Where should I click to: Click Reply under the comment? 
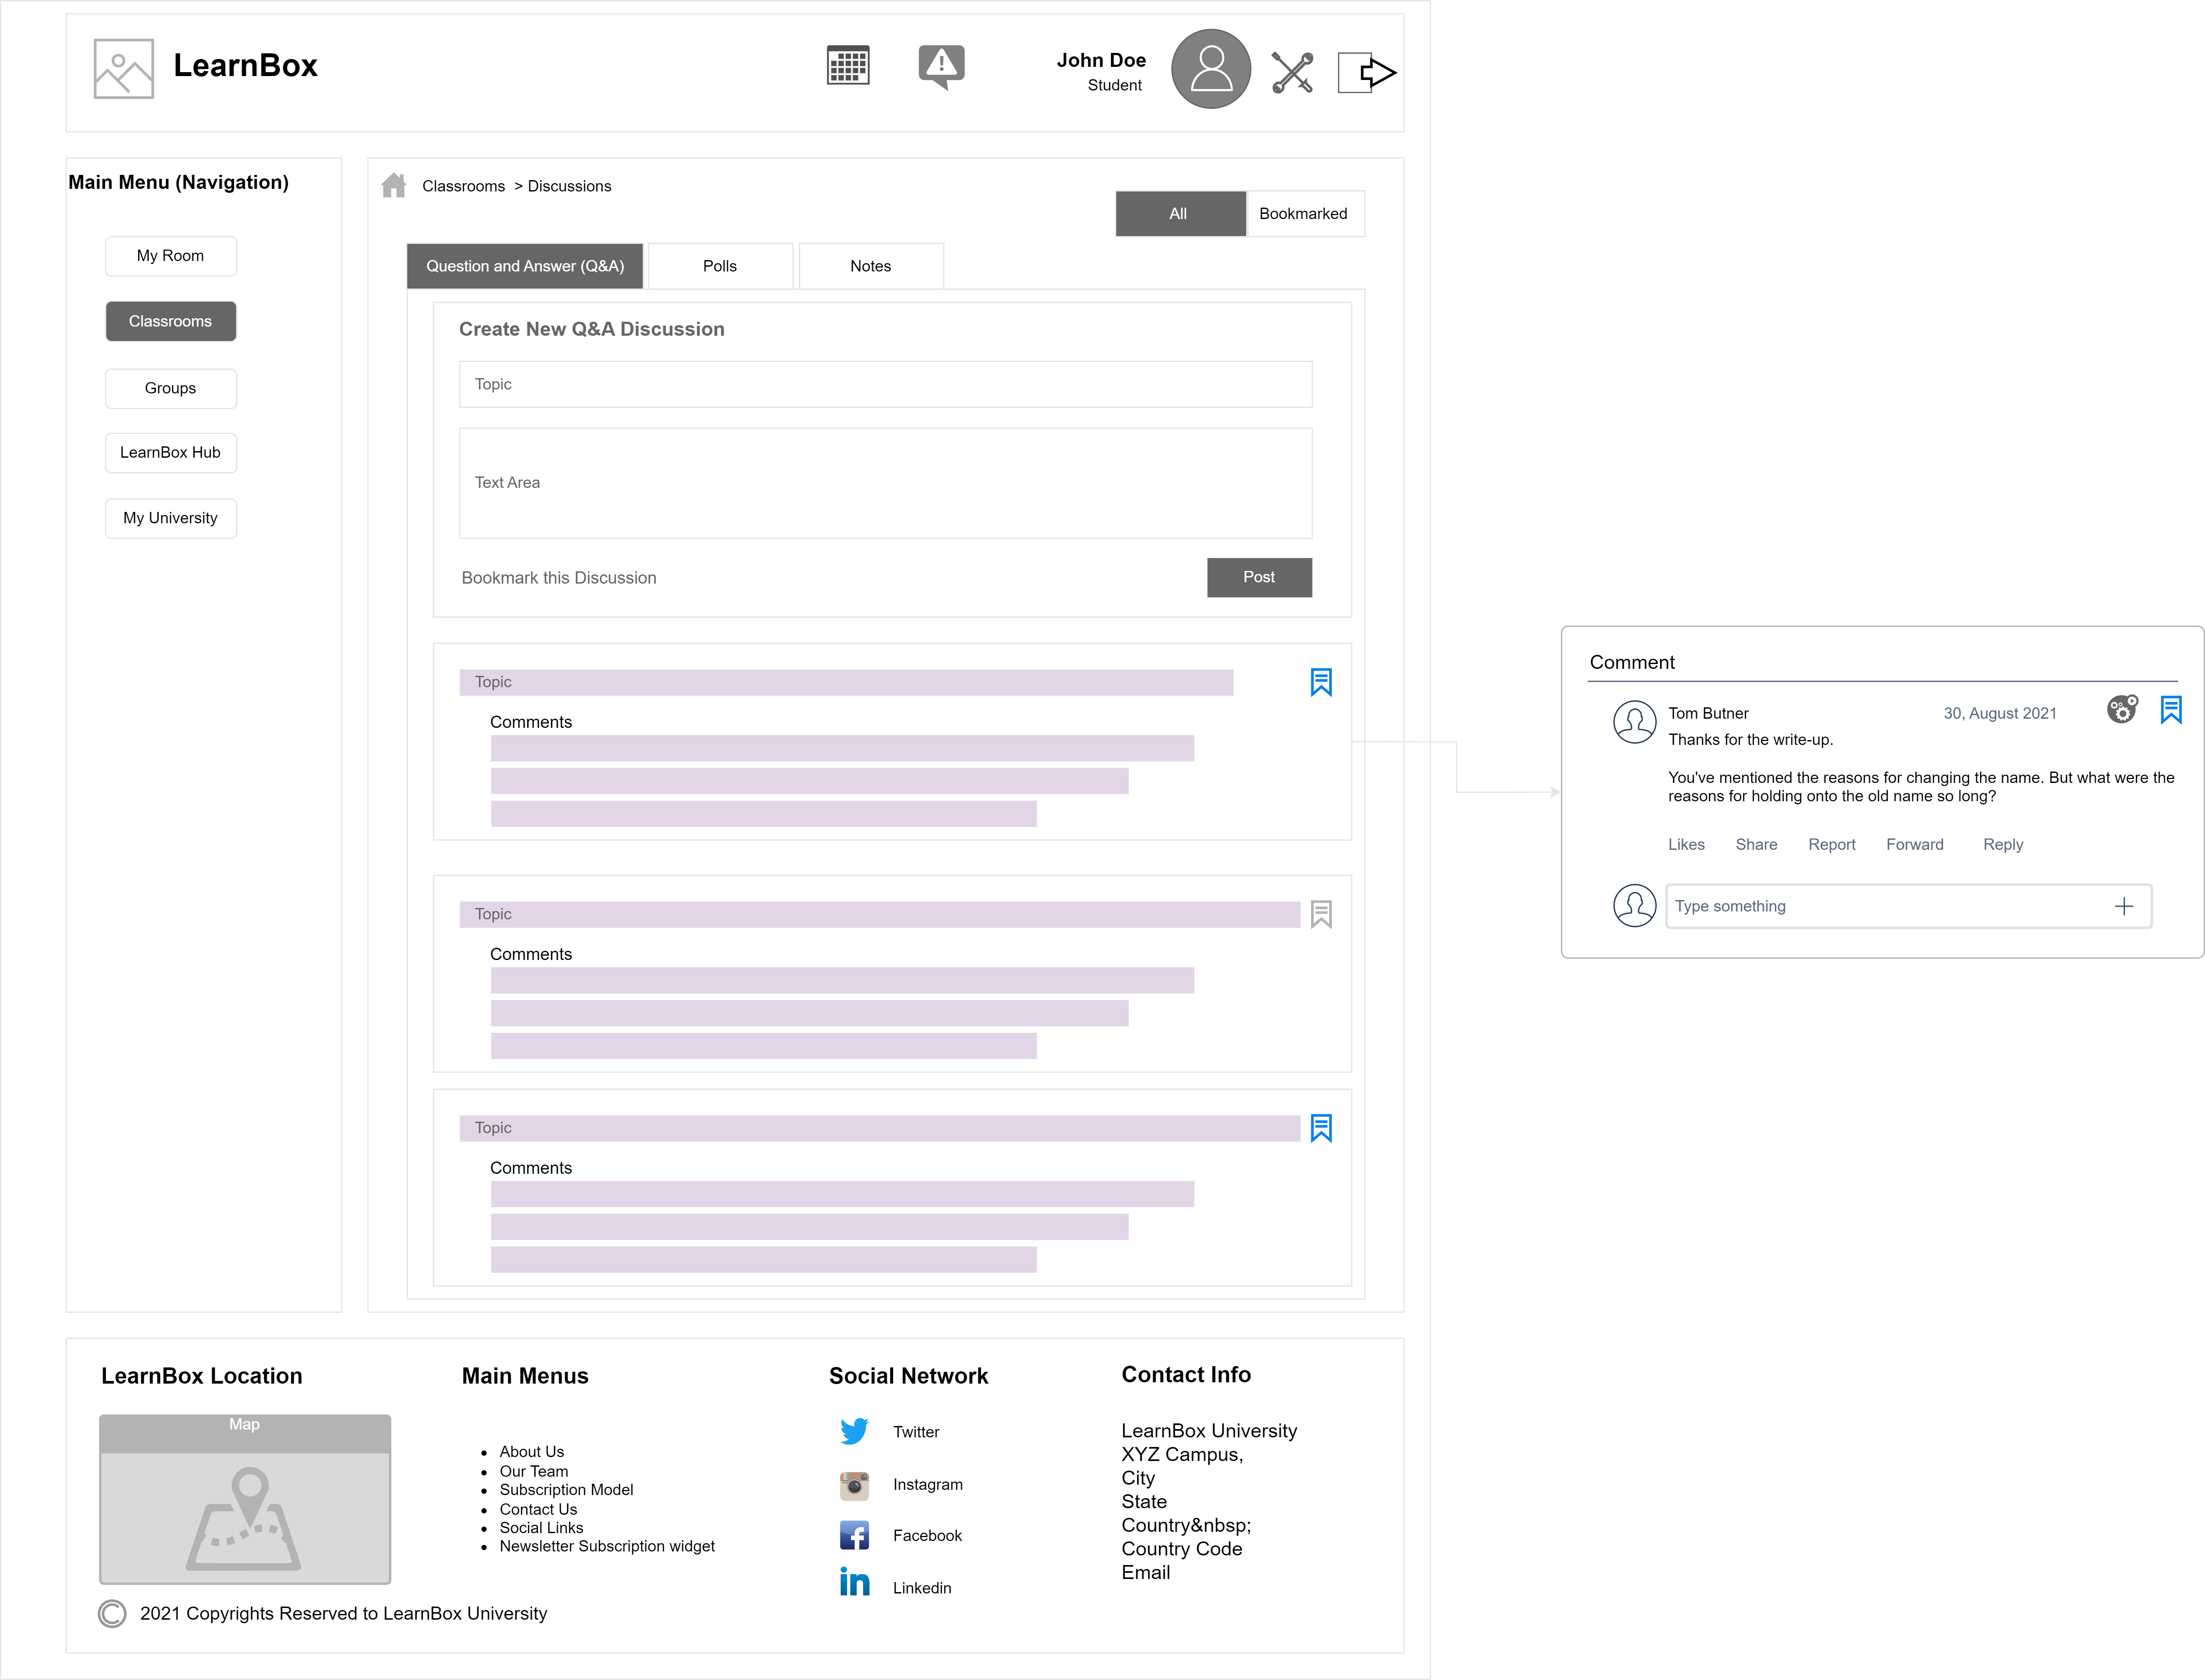2002,844
